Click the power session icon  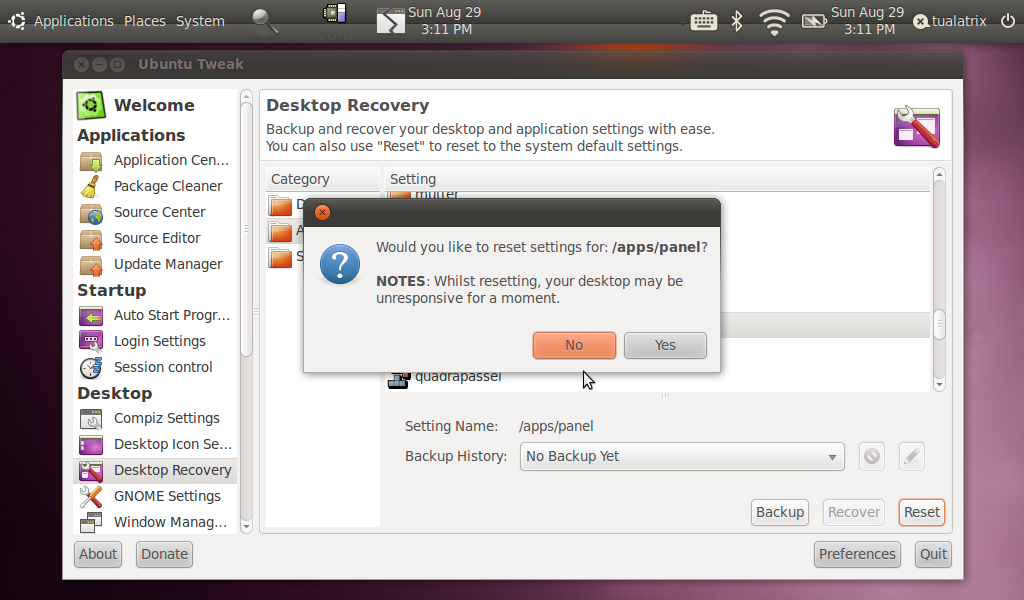(x=1008, y=21)
